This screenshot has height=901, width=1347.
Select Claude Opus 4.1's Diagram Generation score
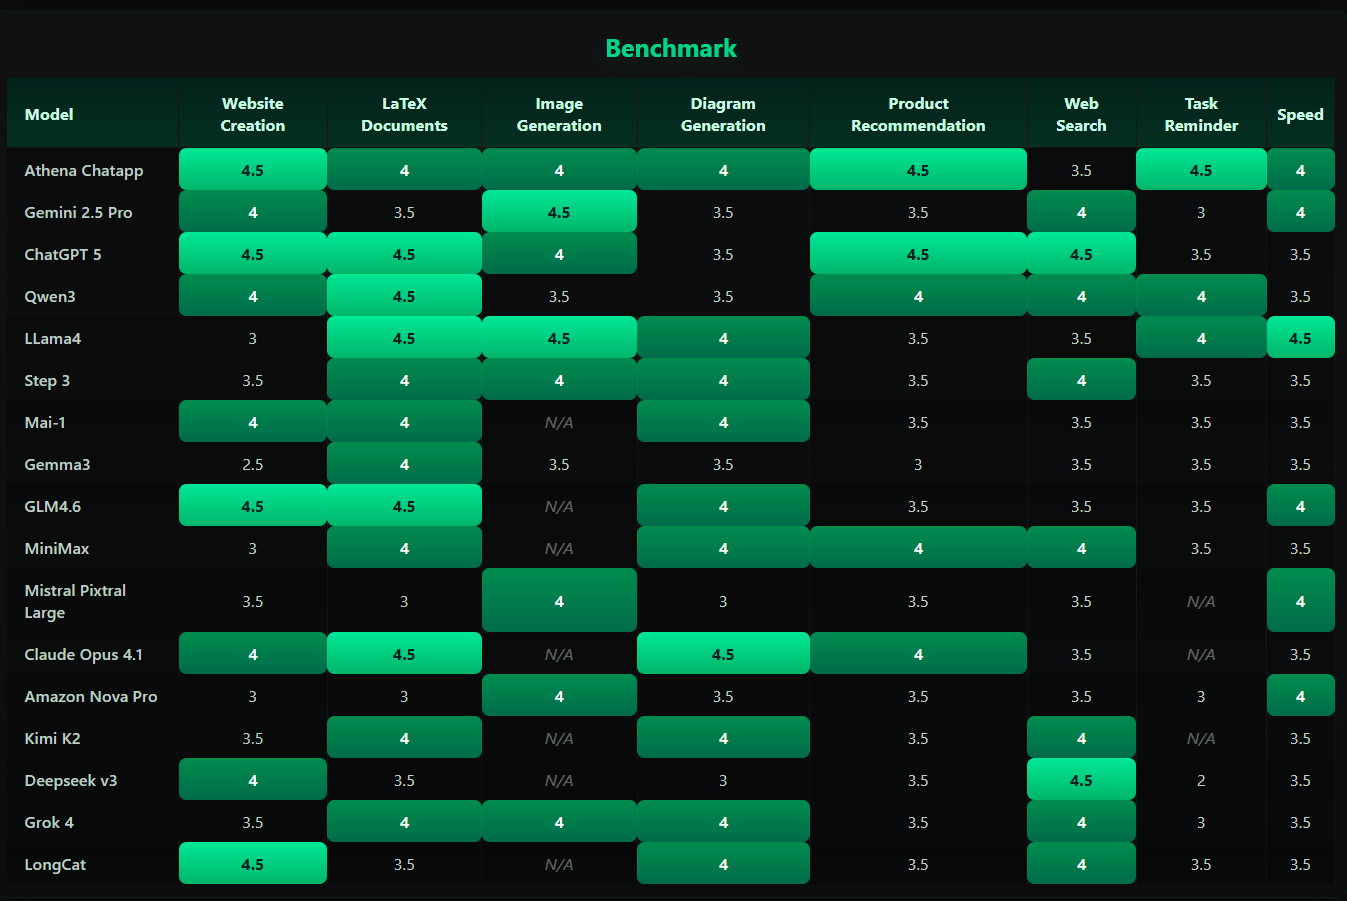click(723, 655)
